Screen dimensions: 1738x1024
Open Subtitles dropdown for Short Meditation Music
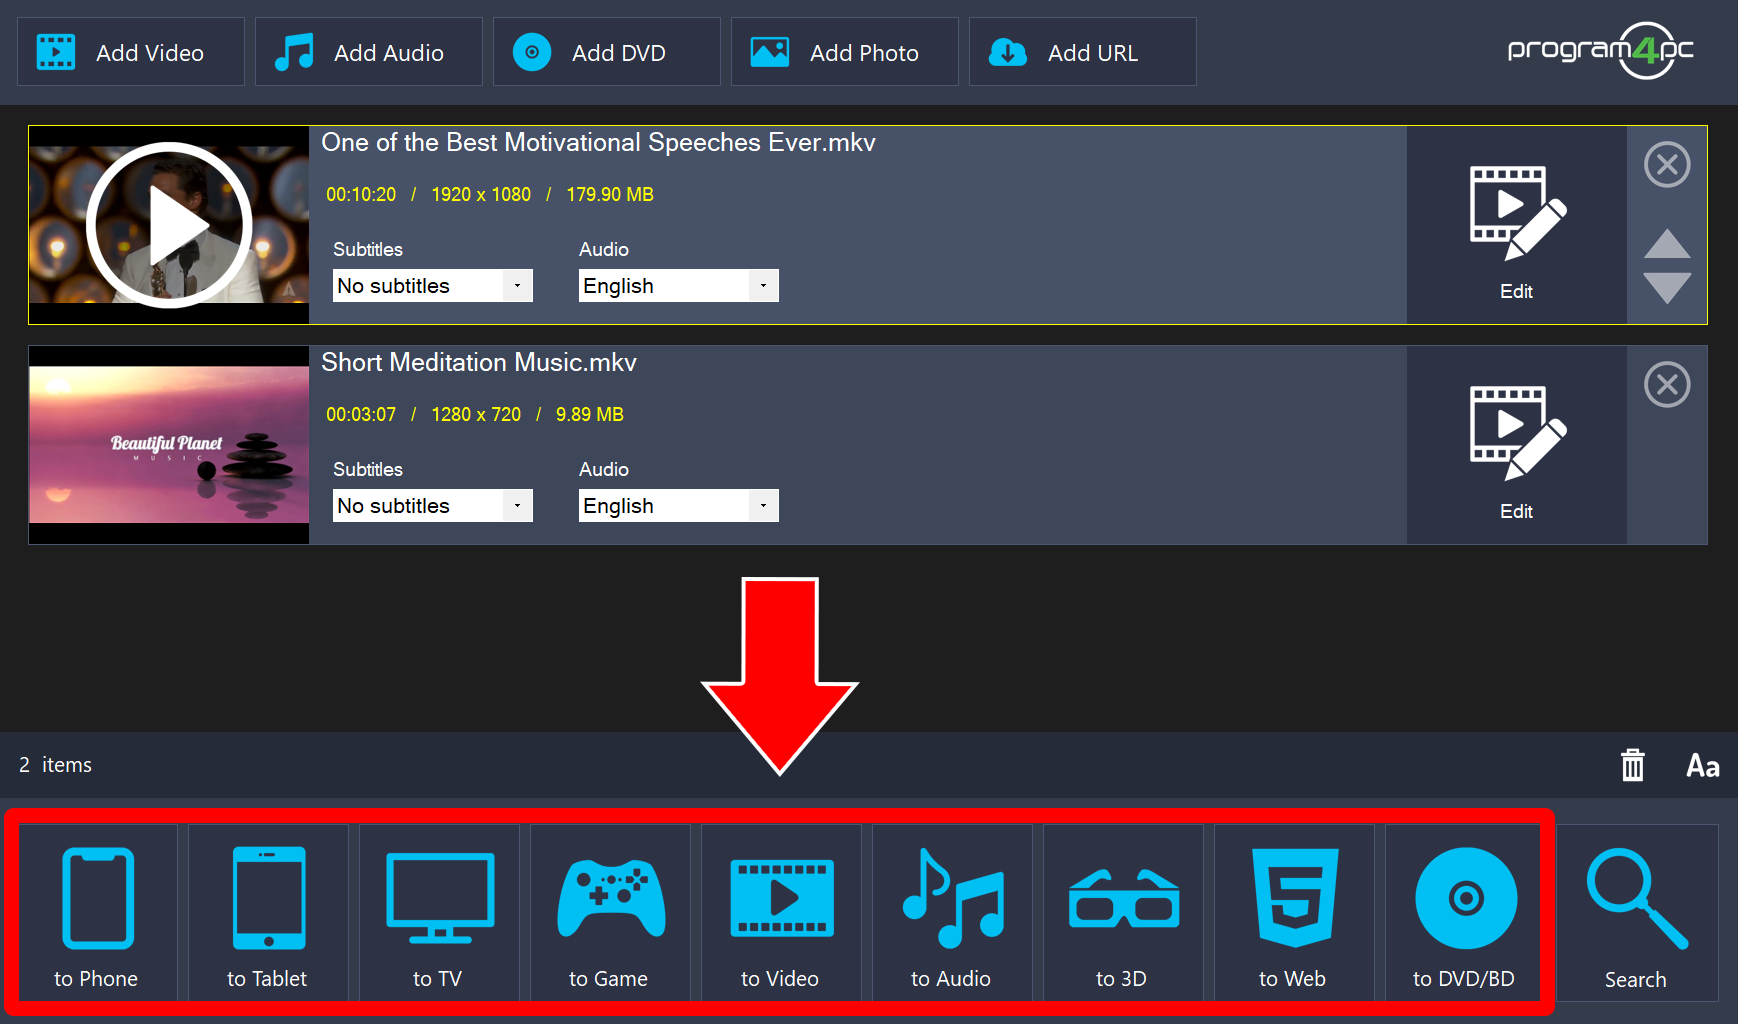pos(433,506)
